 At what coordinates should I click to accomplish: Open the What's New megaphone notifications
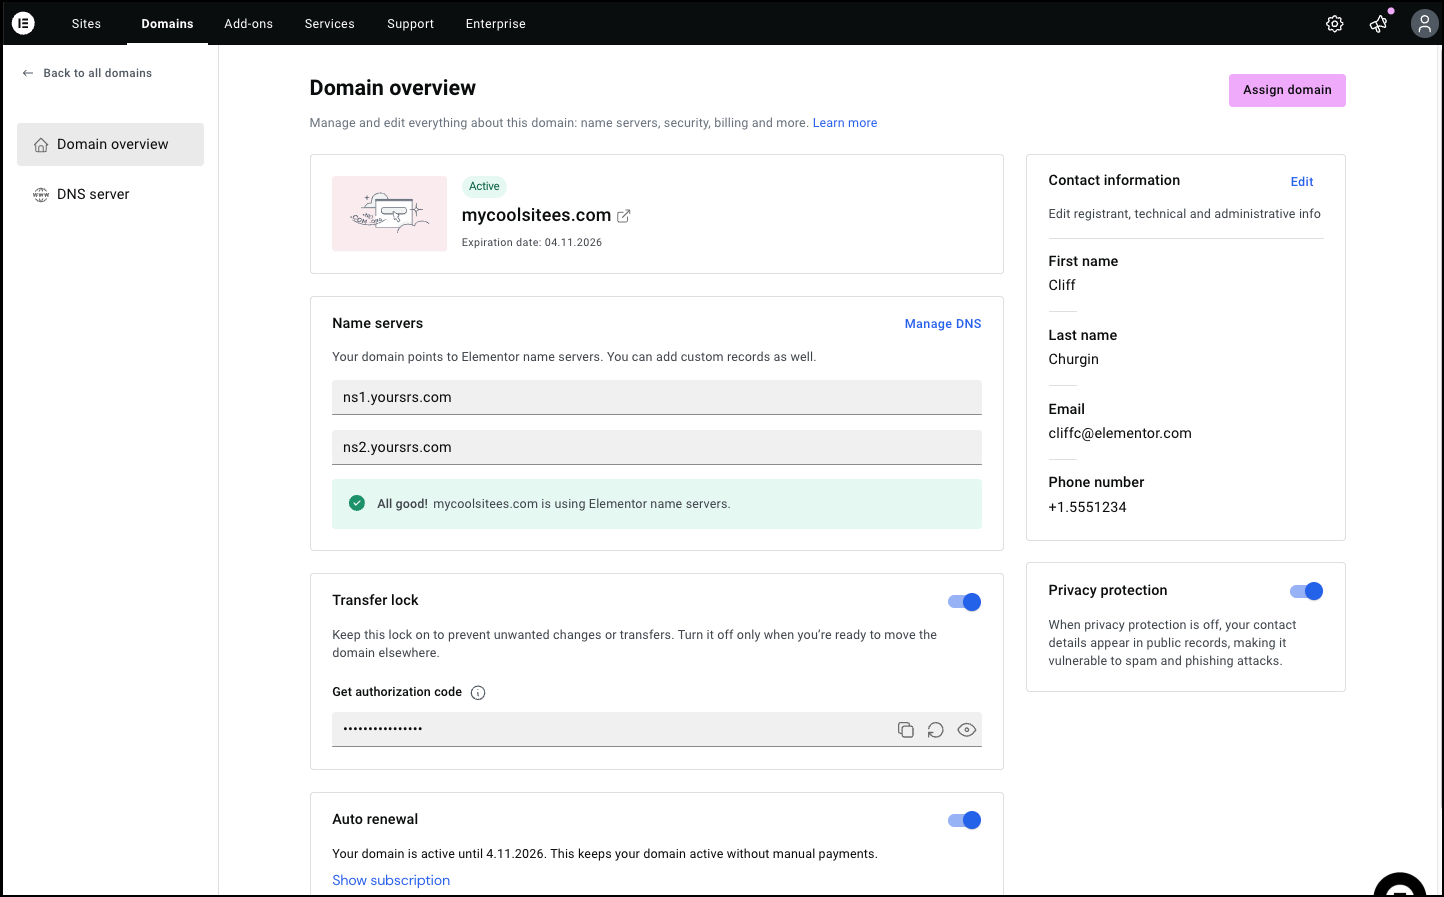[1379, 24]
